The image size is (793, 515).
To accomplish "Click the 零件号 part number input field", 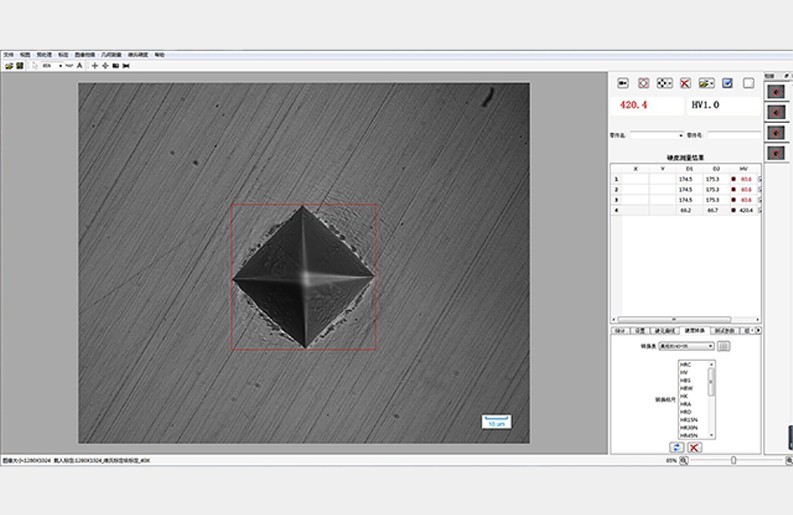I will (734, 135).
